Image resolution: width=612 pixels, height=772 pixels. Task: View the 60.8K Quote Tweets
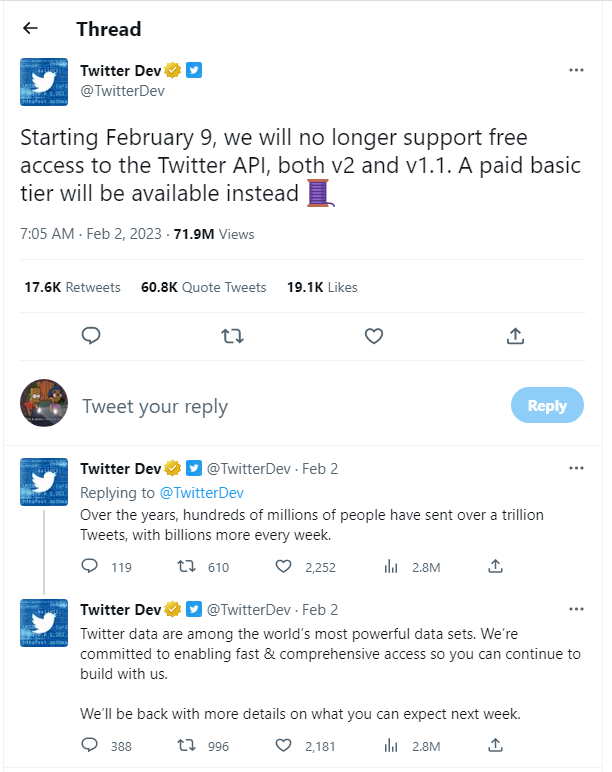pos(203,287)
